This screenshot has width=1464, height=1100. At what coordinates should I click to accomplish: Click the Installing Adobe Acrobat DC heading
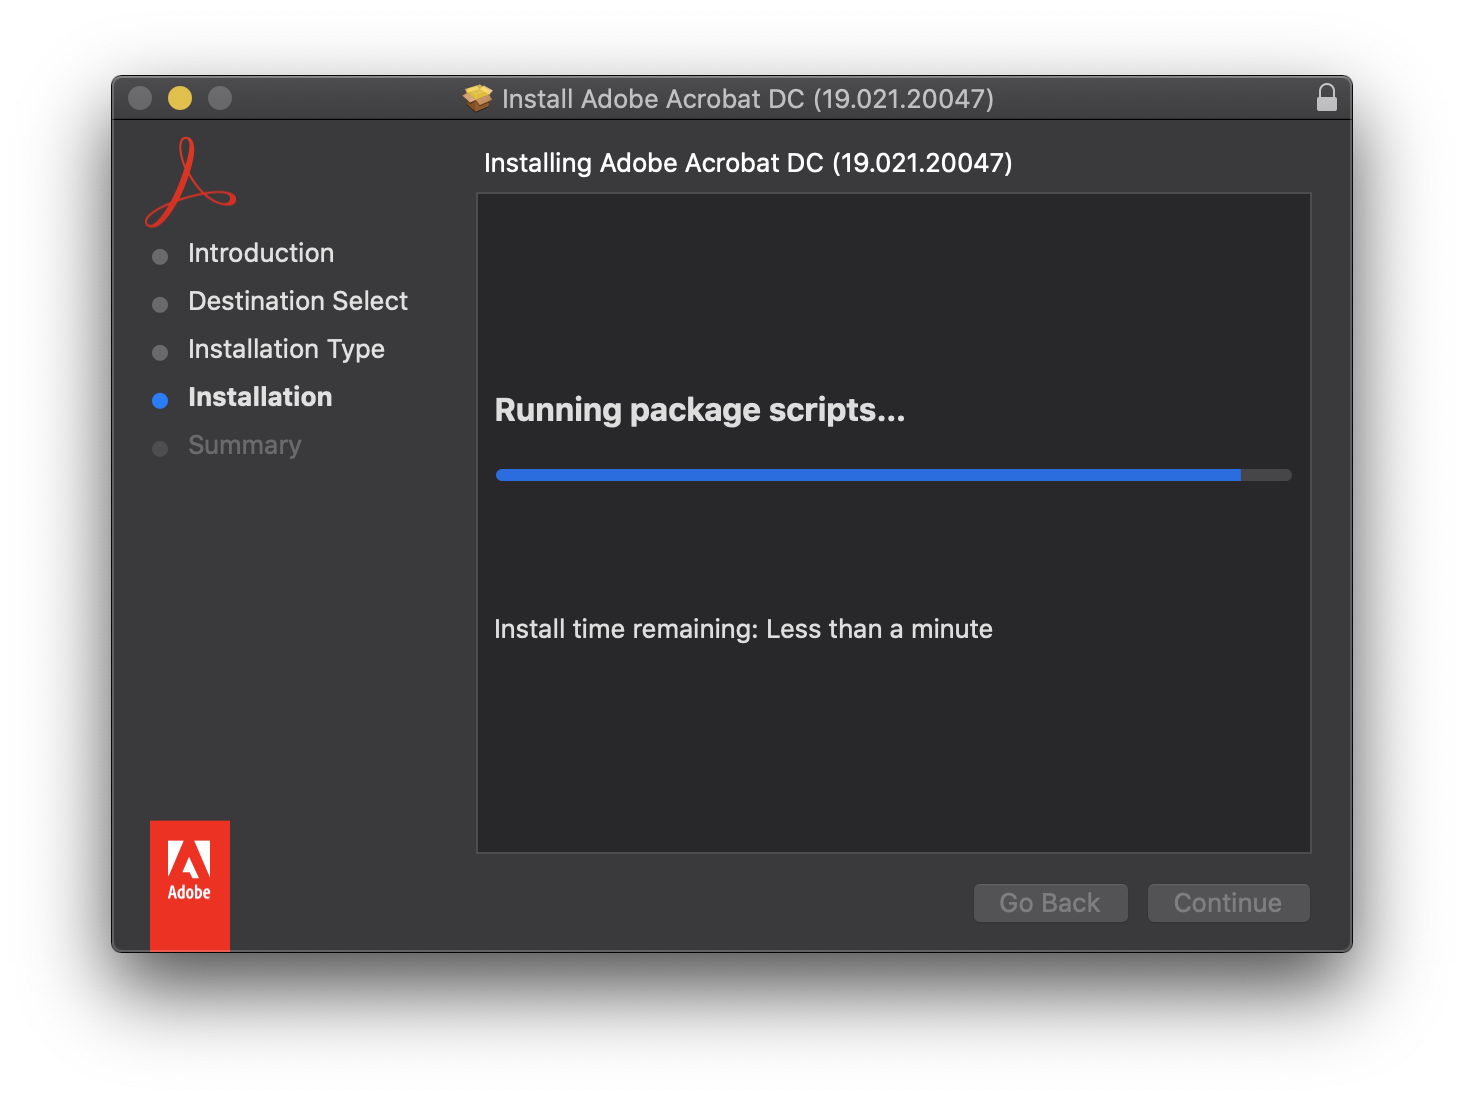(x=747, y=163)
